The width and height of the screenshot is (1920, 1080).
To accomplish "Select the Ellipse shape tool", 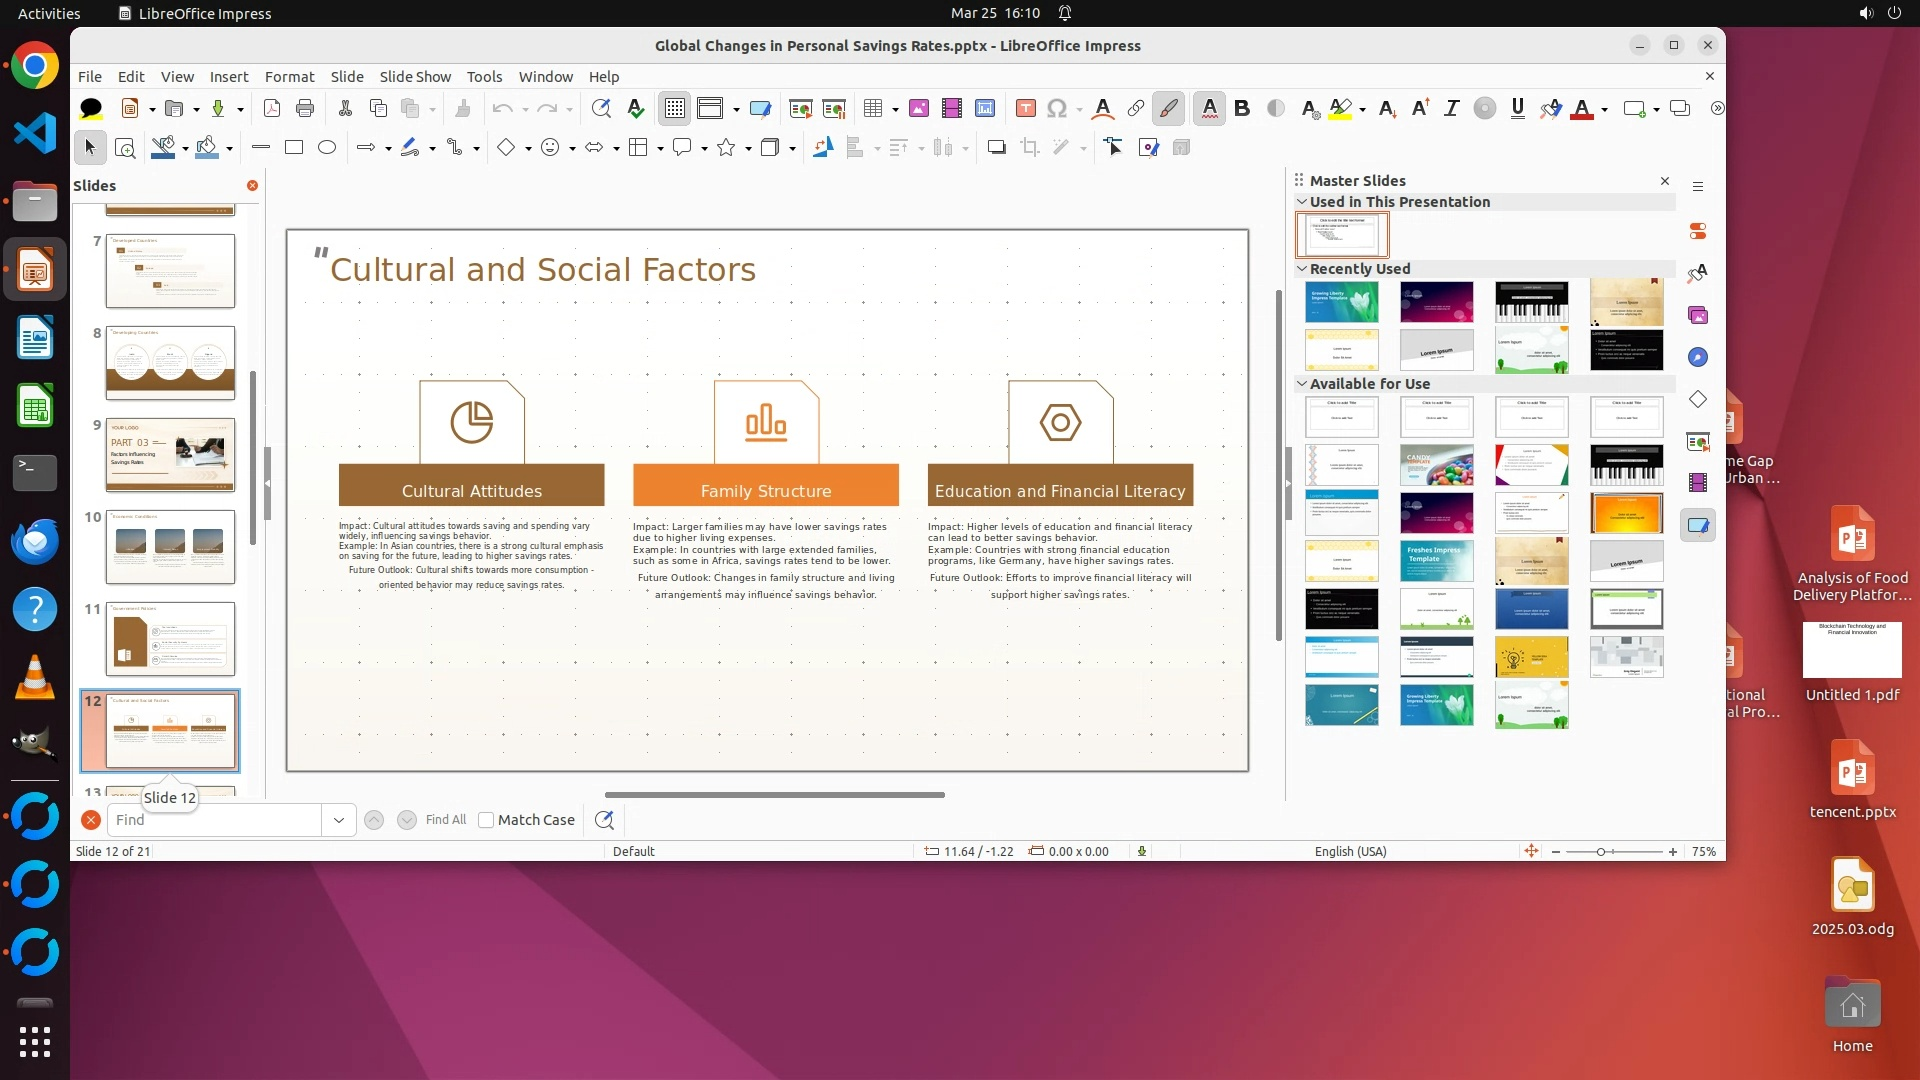I will (x=327, y=148).
